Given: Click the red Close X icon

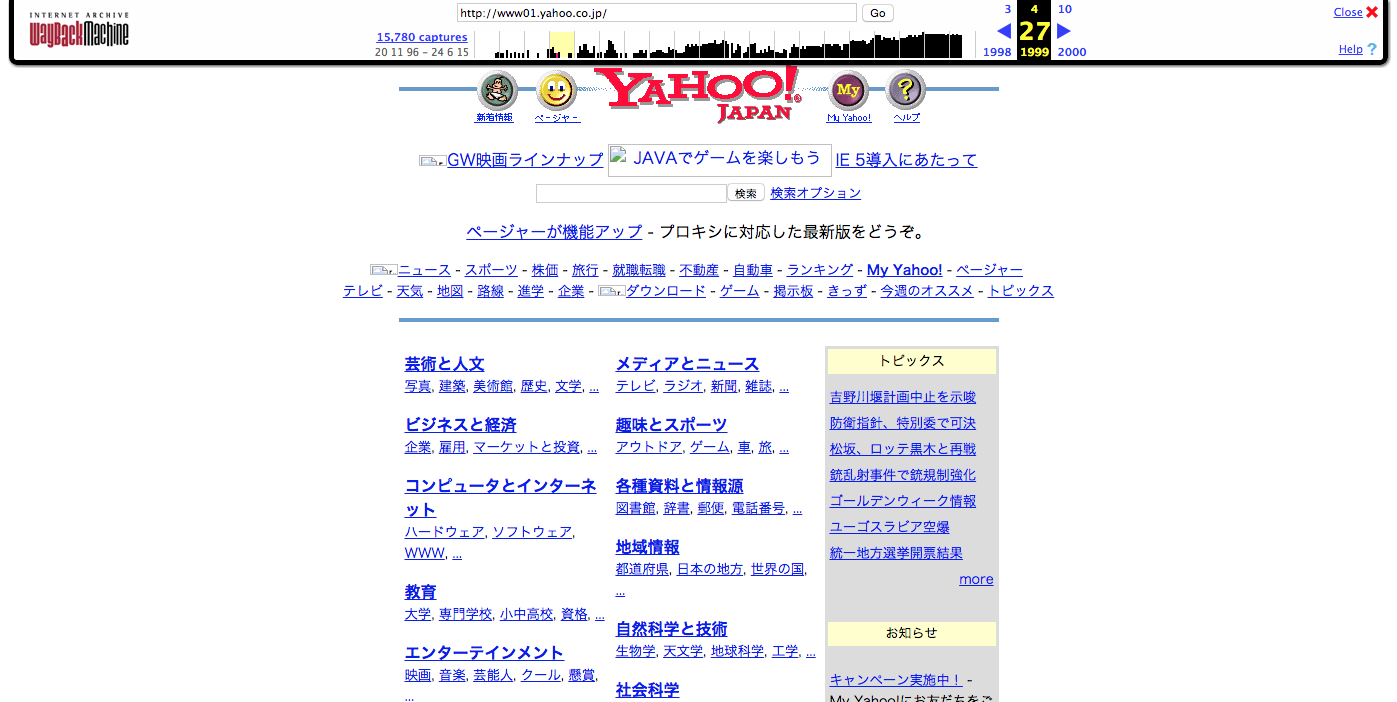Looking at the screenshot, I should [1372, 12].
